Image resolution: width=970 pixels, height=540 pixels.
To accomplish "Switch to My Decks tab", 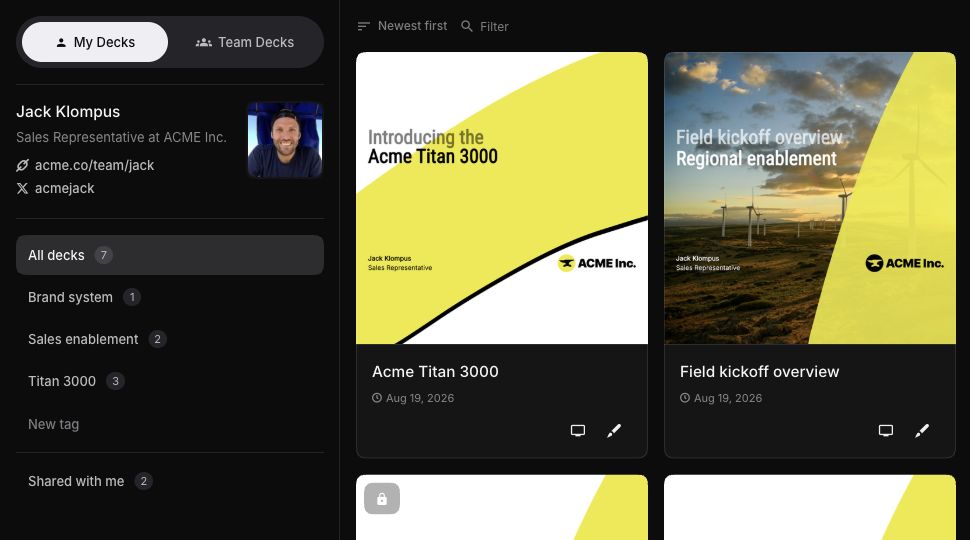I will click(95, 42).
